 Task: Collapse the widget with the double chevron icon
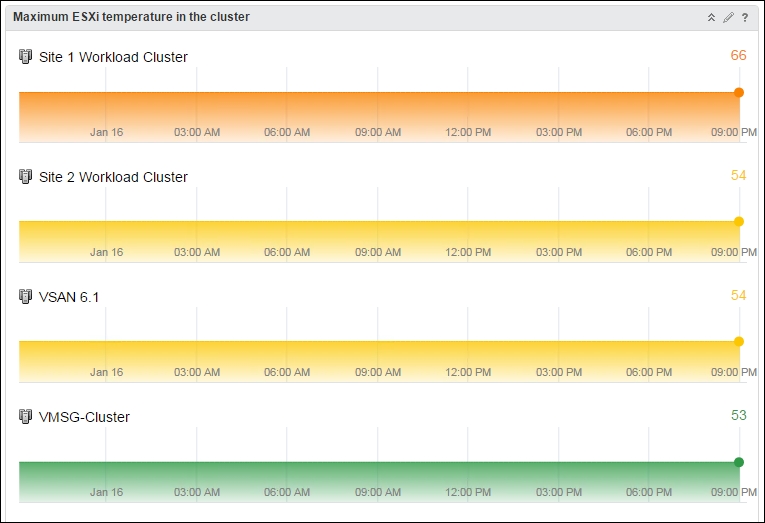point(711,18)
